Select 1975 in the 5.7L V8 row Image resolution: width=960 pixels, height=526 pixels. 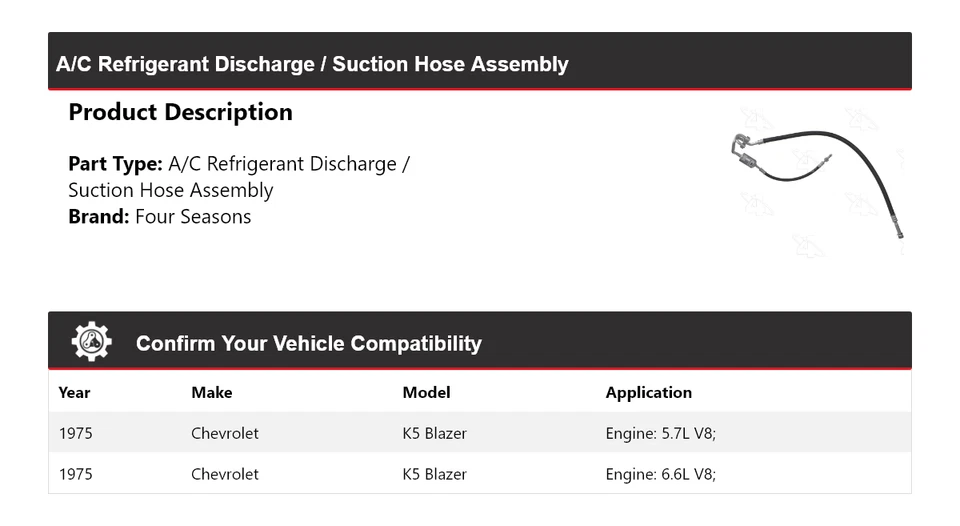pos(76,433)
